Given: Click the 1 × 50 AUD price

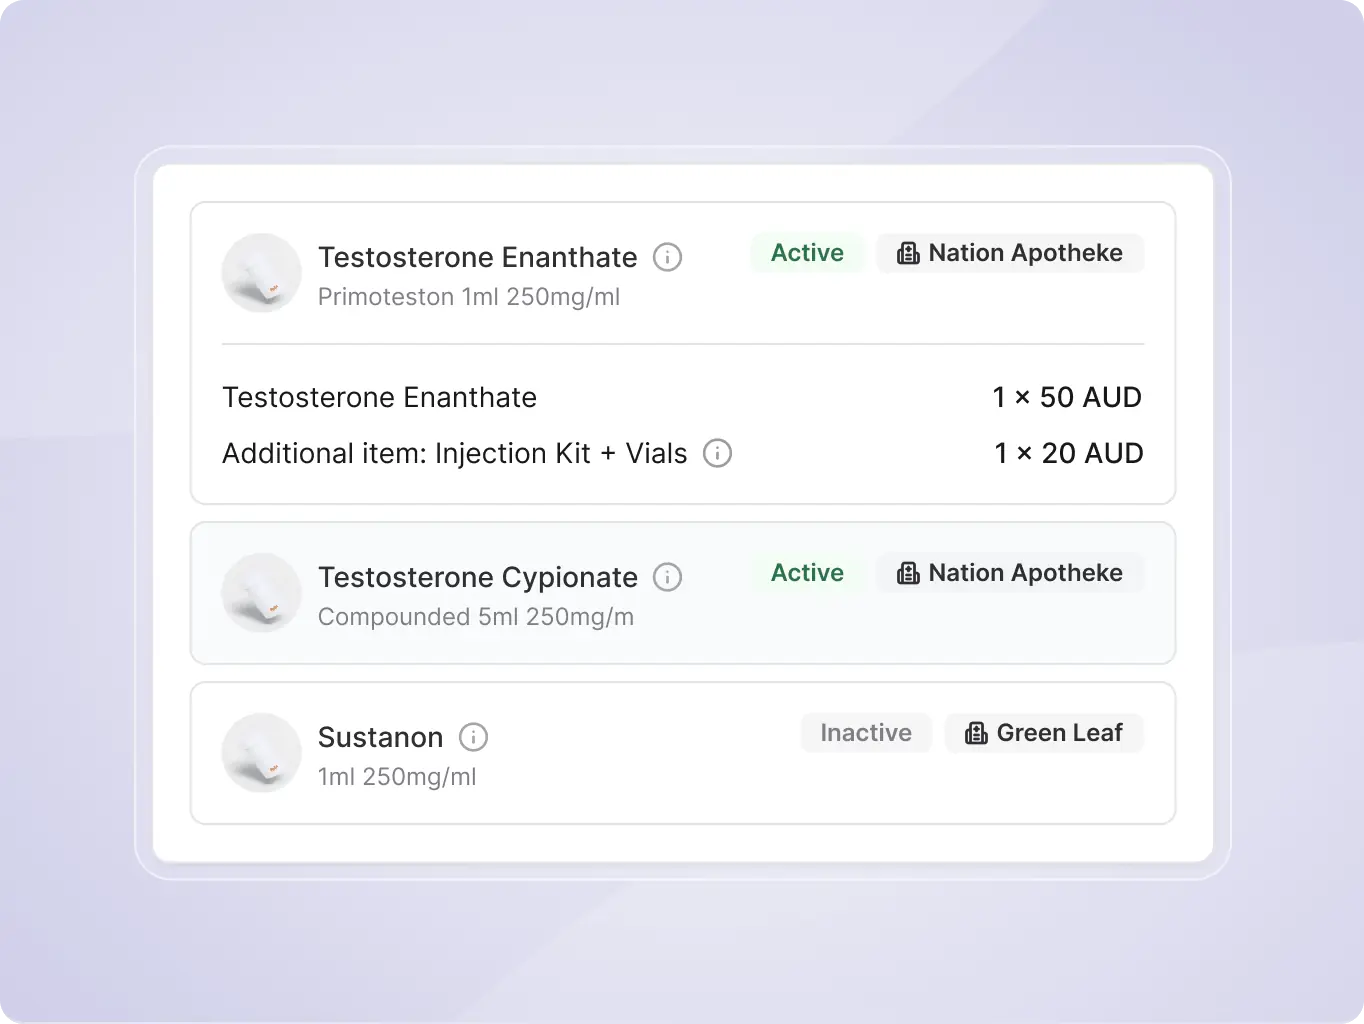Looking at the screenshot, I should 1066,398.
